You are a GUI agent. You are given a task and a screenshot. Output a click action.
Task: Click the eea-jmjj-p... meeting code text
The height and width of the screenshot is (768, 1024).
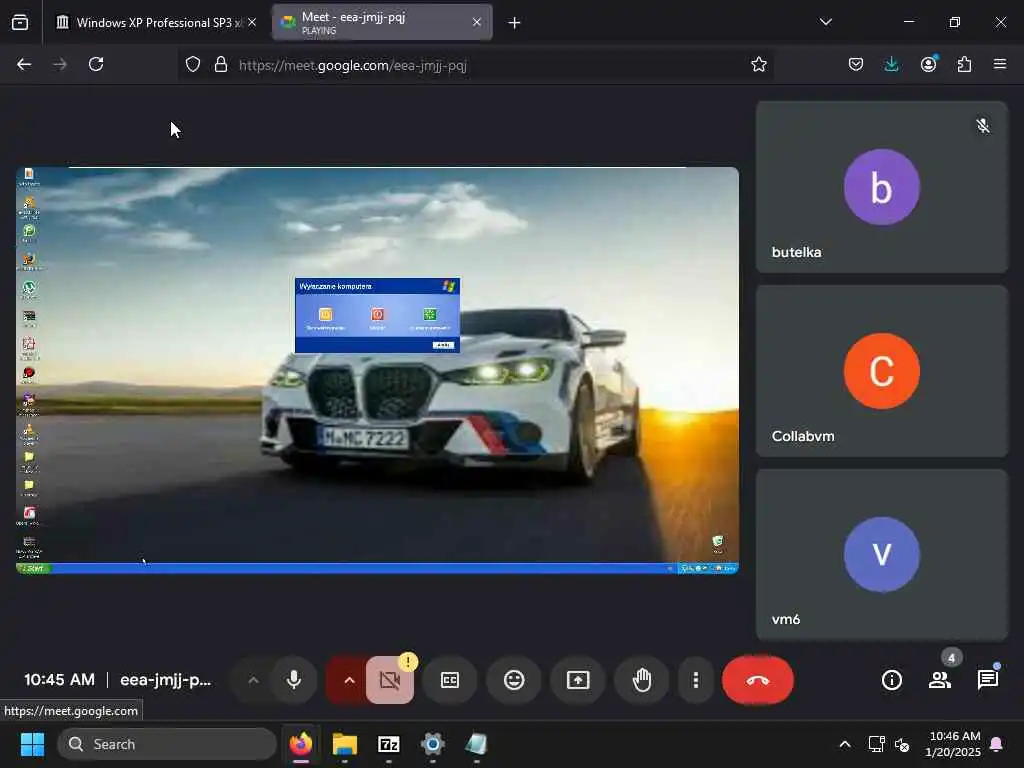click(x=165, y=680)
